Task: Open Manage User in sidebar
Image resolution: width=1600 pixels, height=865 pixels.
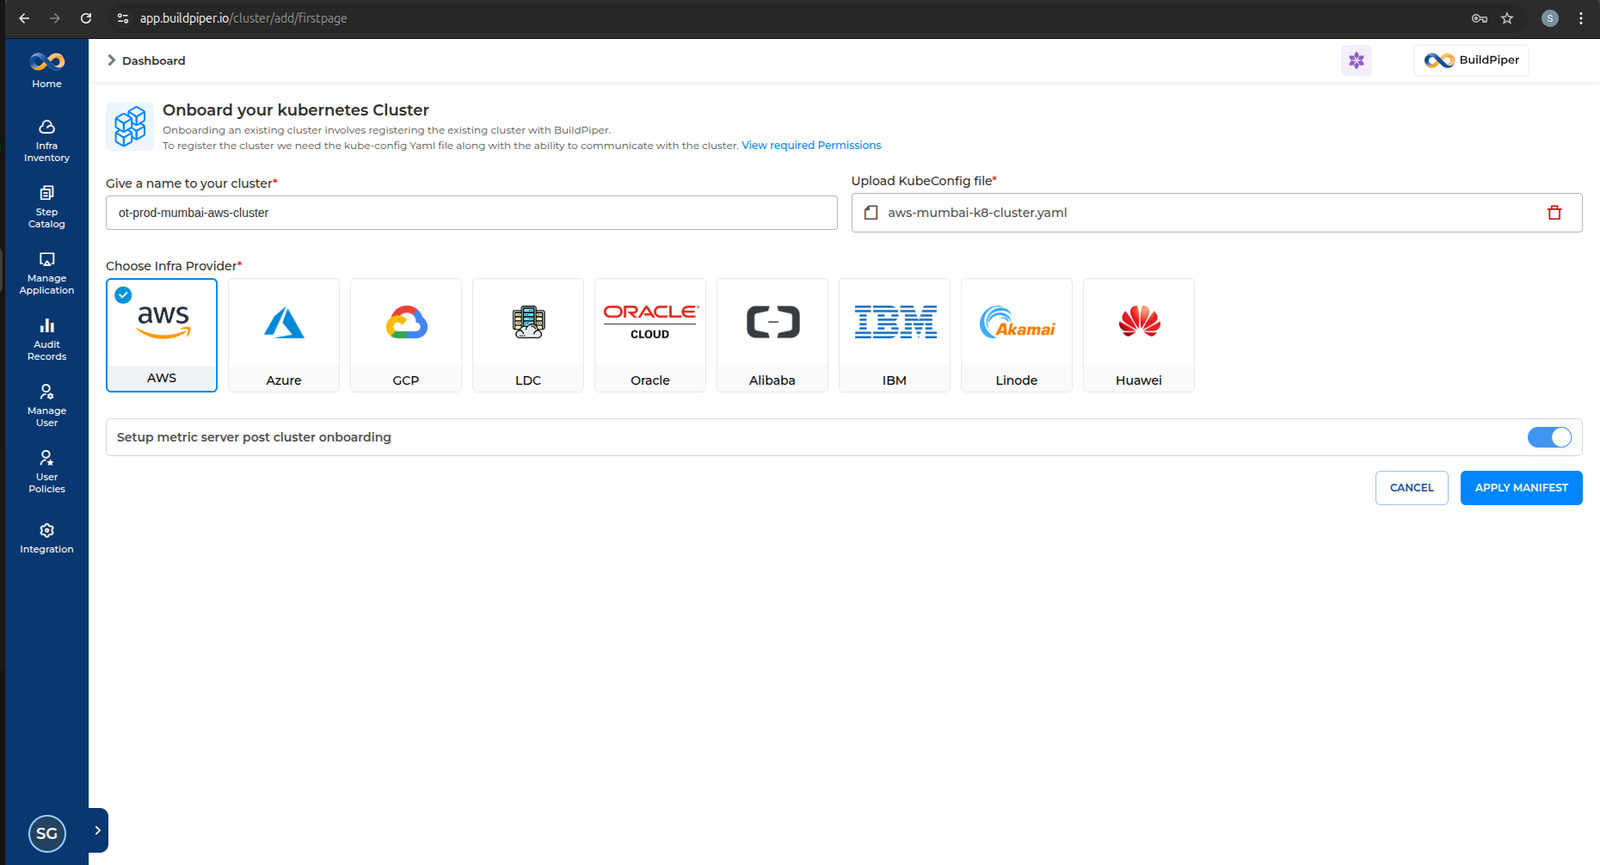Action: (x=47, y=405)
